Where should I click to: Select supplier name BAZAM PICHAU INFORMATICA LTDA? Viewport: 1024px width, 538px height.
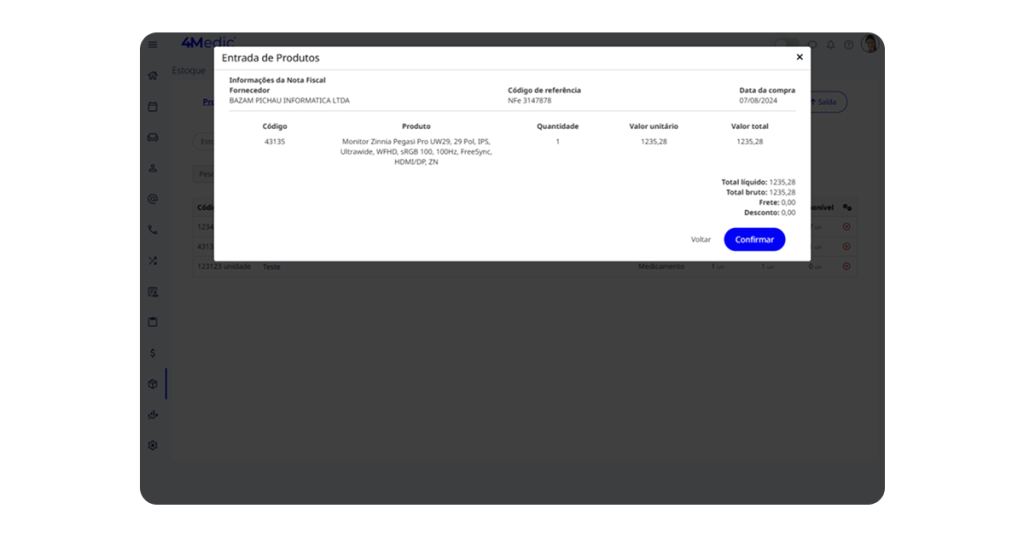tap(289, 101)
